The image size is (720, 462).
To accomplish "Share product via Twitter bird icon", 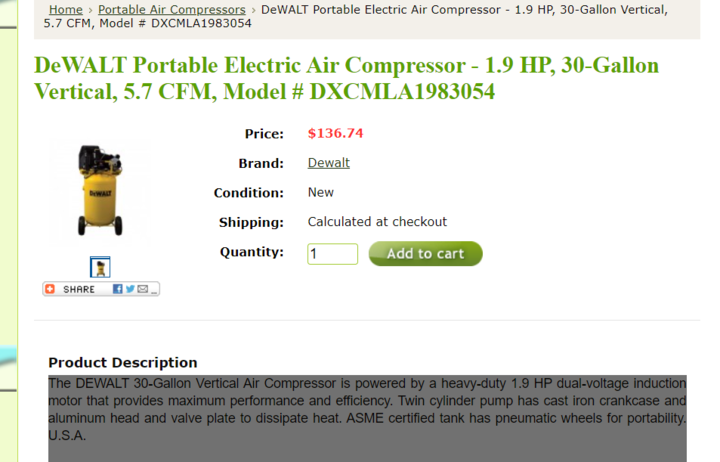I will (130, 289).
